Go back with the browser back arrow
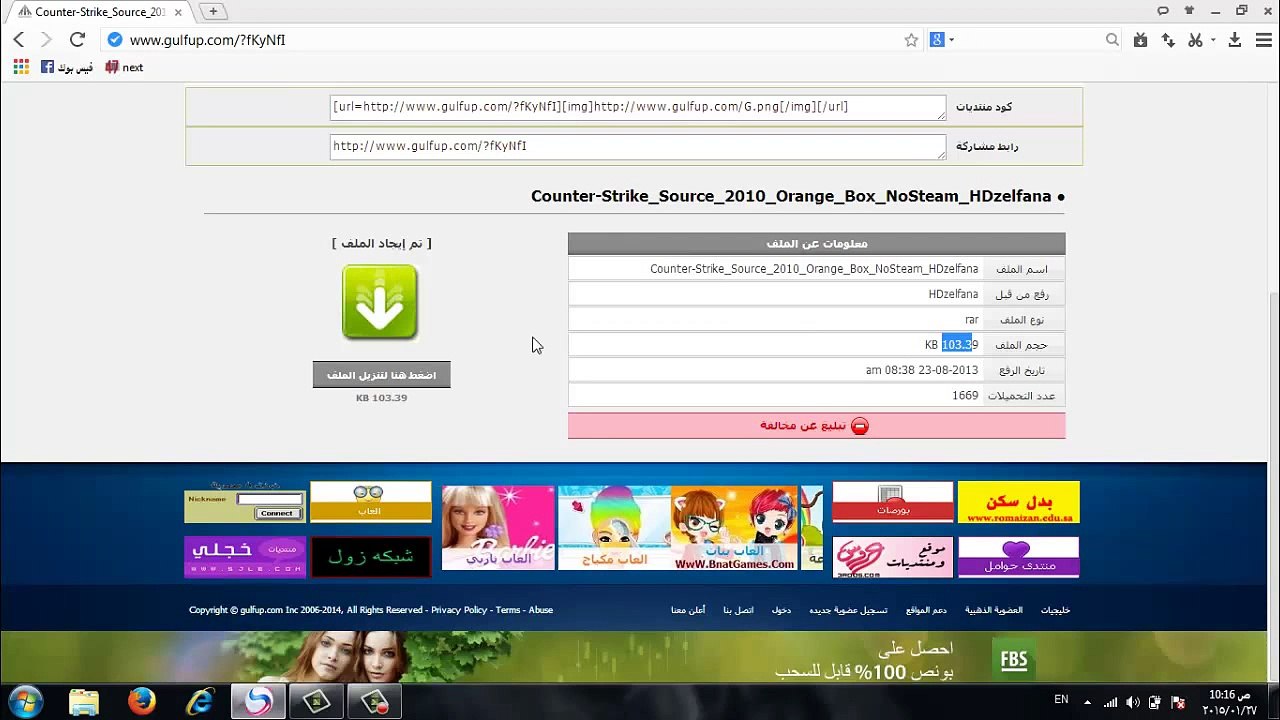The width and height of the screenshot is (1280, 720). coord(19,40)
